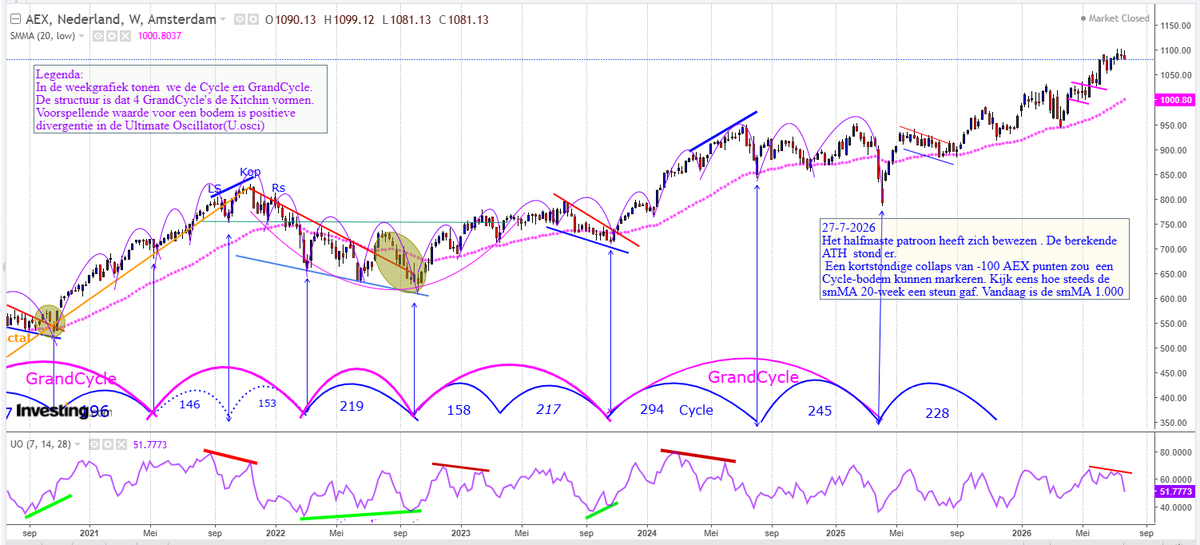Click the 2026 label on time axis
The width and height of the screenshot is (1200, 545).
(1021, 535)
